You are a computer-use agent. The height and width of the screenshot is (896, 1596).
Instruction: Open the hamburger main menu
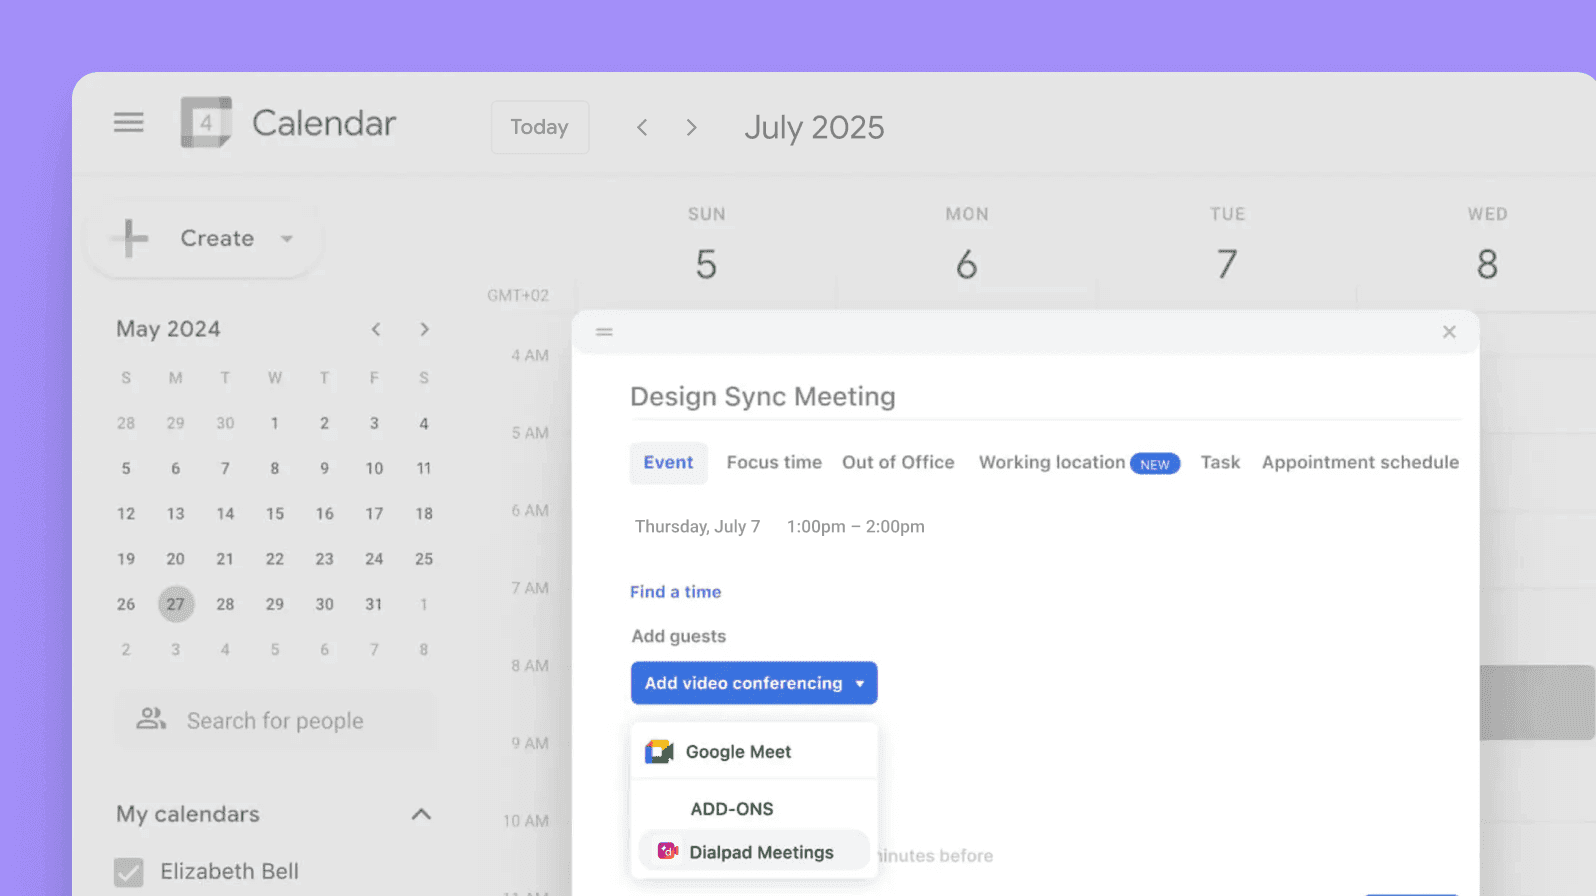pos(128,123)
